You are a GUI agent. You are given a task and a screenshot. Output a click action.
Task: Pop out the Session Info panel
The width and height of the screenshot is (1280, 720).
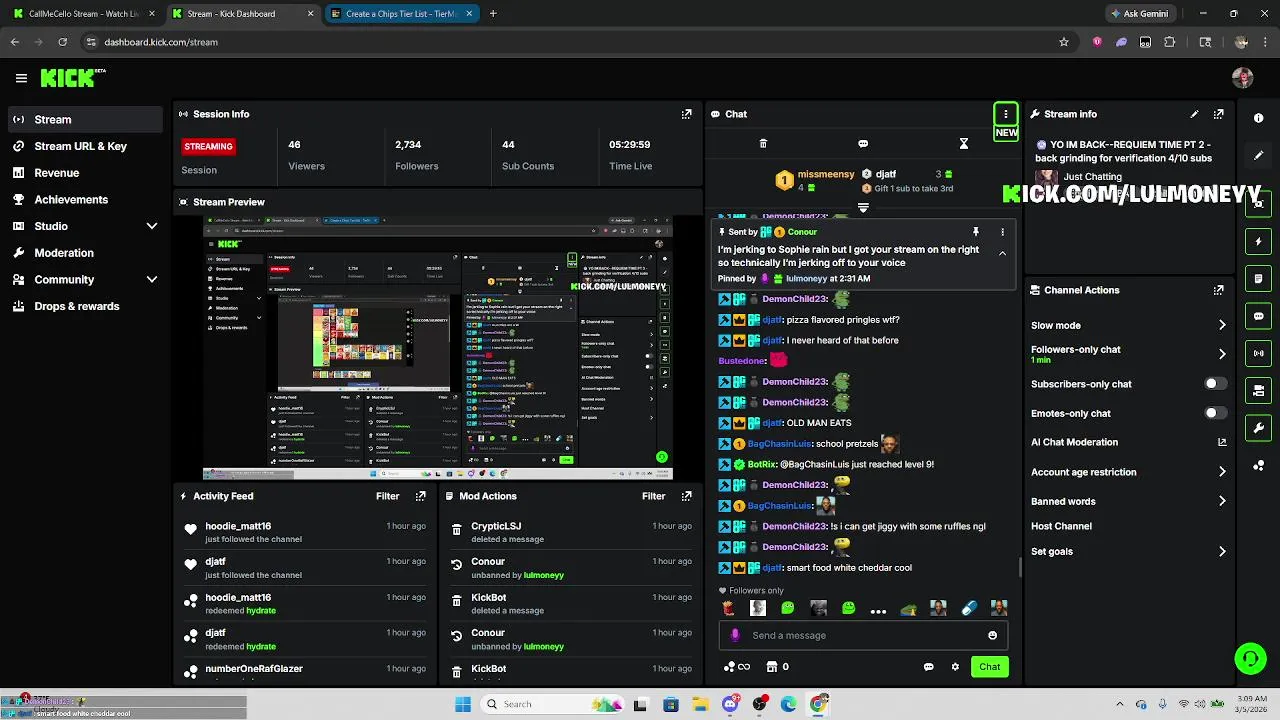point(686,114)
